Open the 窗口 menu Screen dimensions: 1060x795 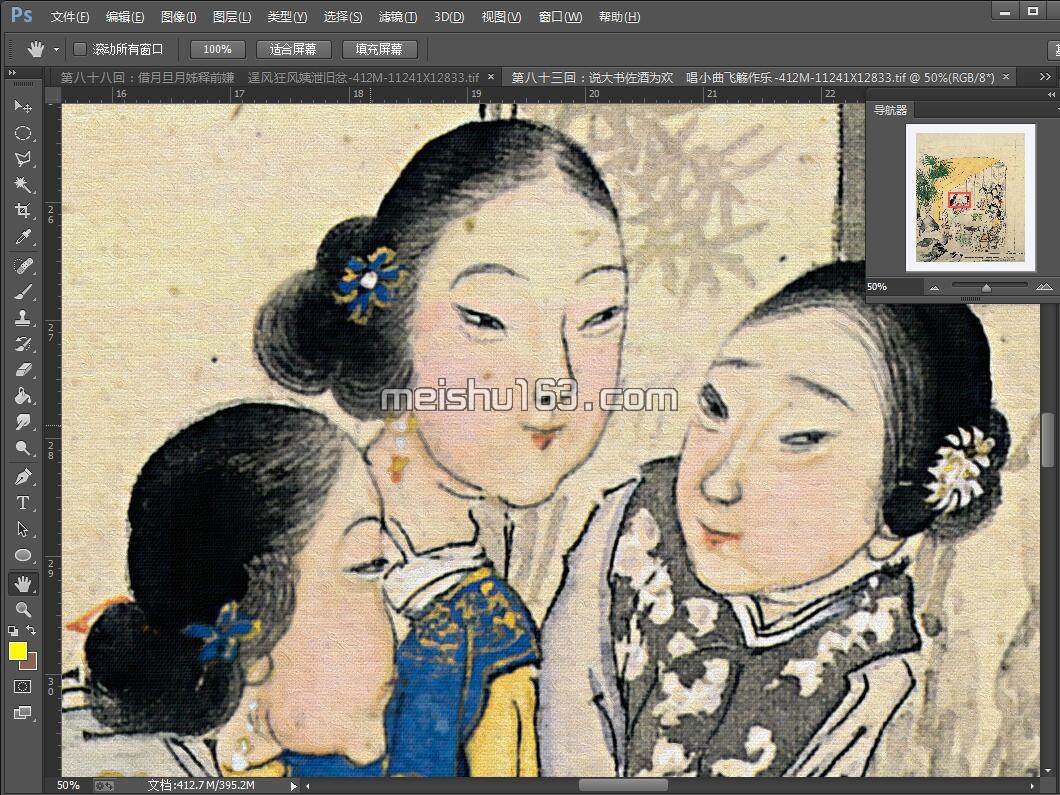coord(560,16)
